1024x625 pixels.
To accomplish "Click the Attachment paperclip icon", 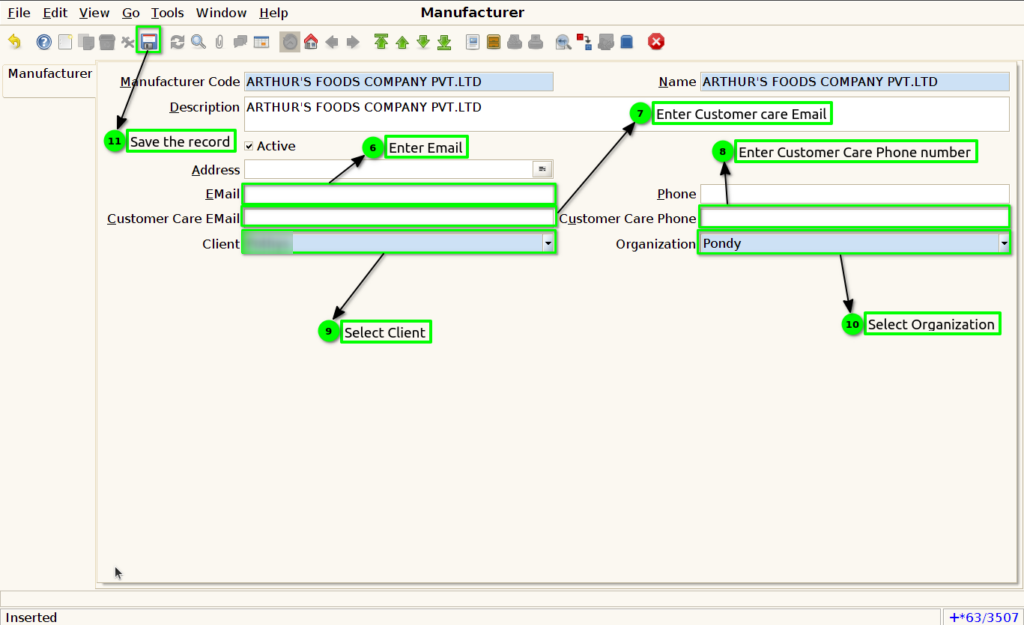I will (219, 42).
